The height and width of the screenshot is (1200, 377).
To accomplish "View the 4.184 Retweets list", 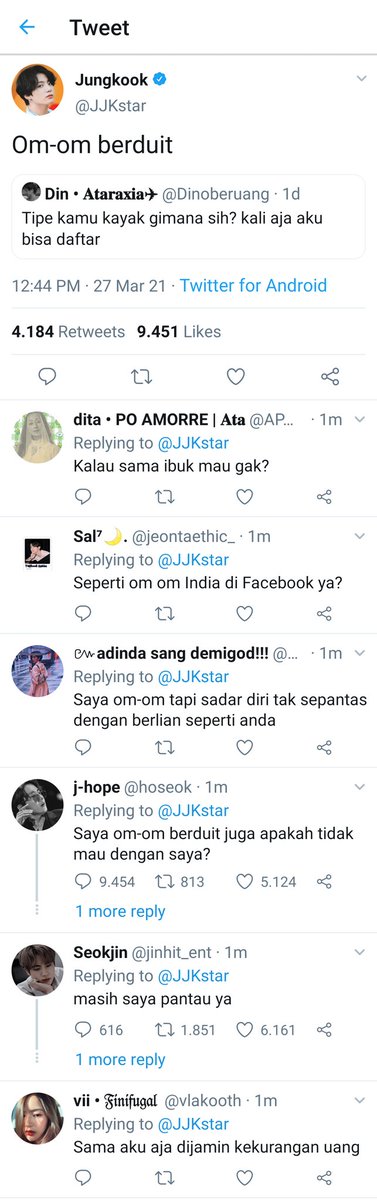I will click(x=68, y=331).
